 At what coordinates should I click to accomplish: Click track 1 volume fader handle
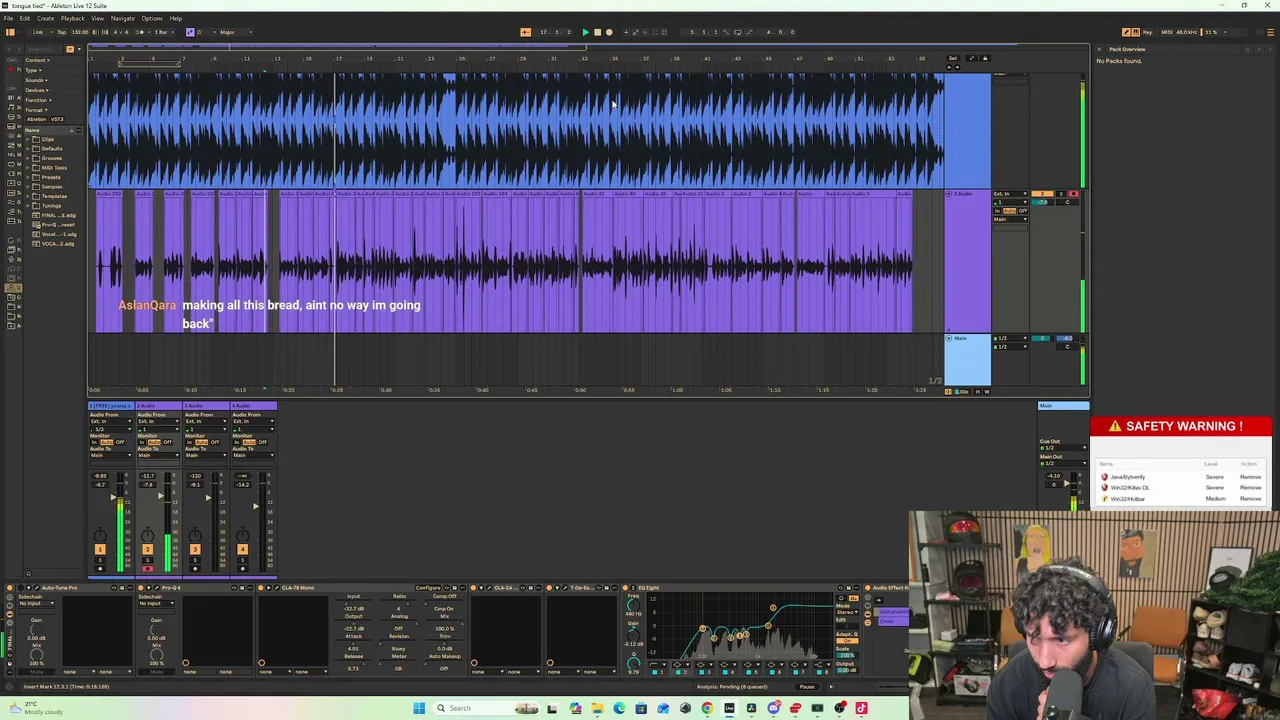(114, 497)
